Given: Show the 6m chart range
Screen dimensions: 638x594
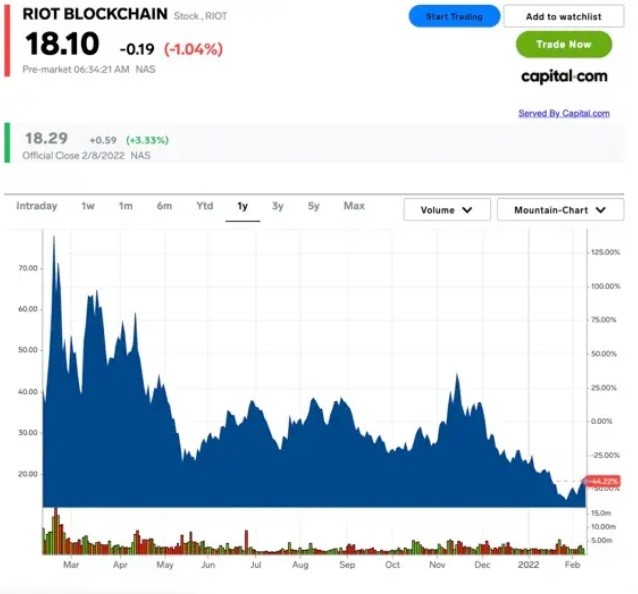Looking at the screenshot, I should pyautogui.click(x=164, y=206).
